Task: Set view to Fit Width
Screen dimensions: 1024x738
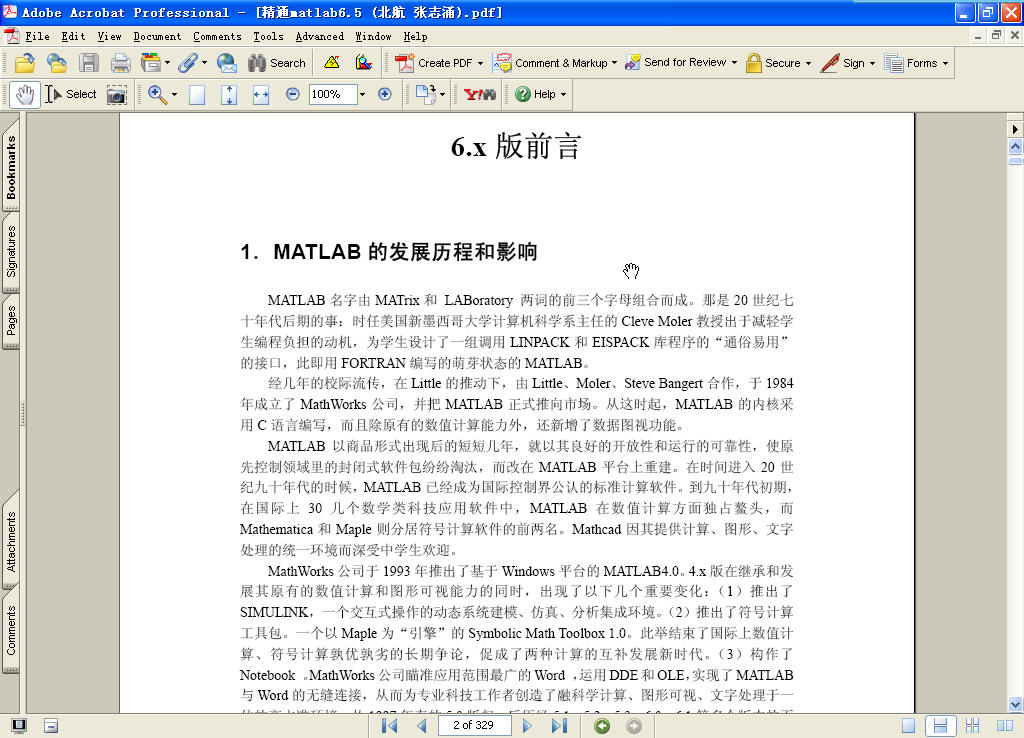Action: pyautogui.click(x=261, y=95)
